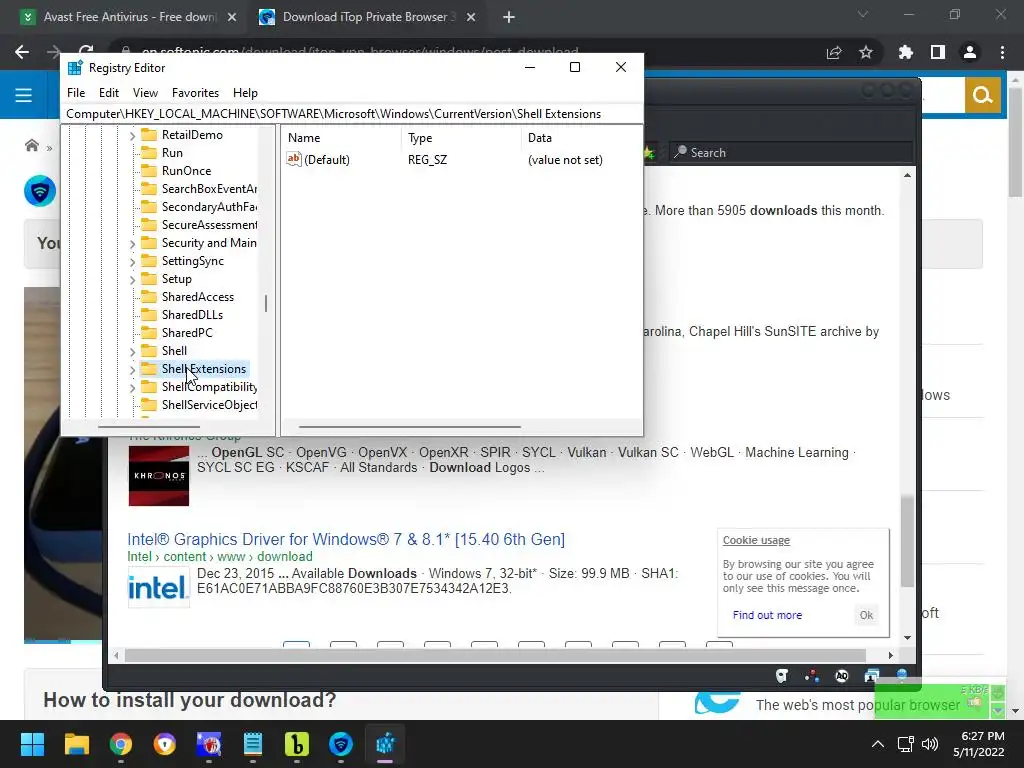Open the Chrome three-dot menu
Image resolution: width=1024 pixels, height=768 pixels.
1002,52
